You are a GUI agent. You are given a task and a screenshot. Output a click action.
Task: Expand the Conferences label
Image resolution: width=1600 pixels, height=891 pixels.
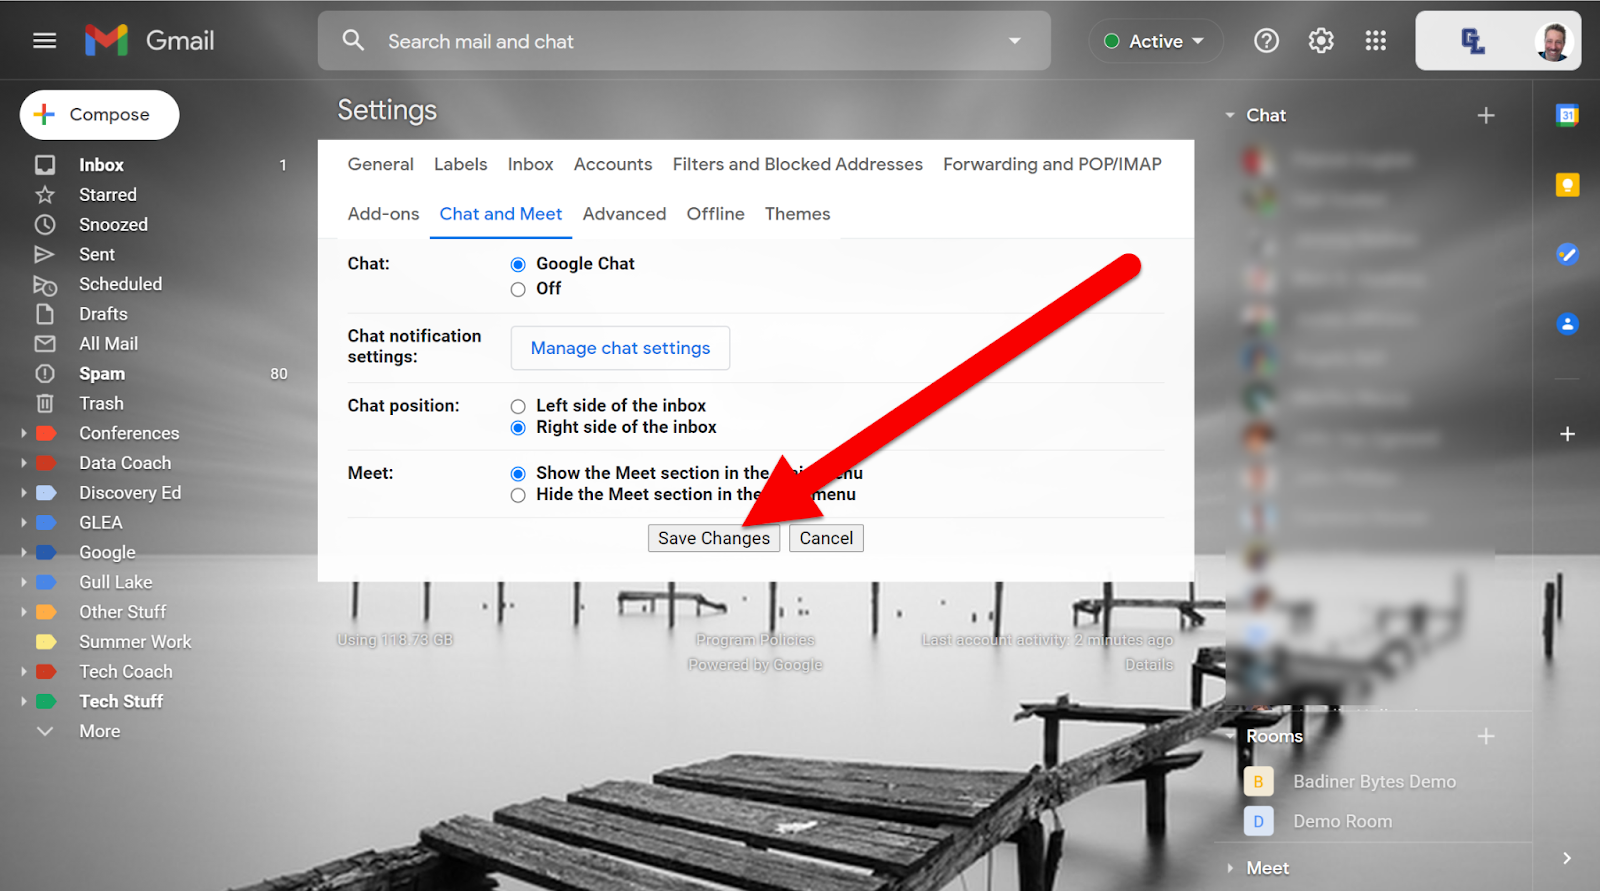tap(24, 434)
